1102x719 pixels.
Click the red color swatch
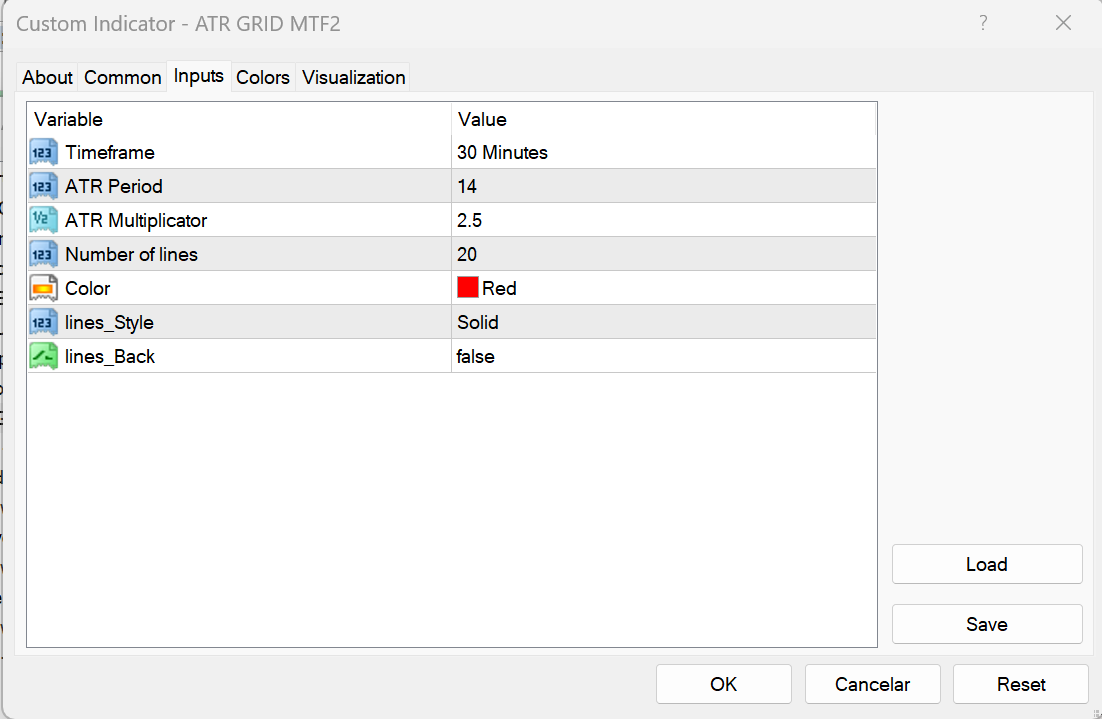click(467, 288)
